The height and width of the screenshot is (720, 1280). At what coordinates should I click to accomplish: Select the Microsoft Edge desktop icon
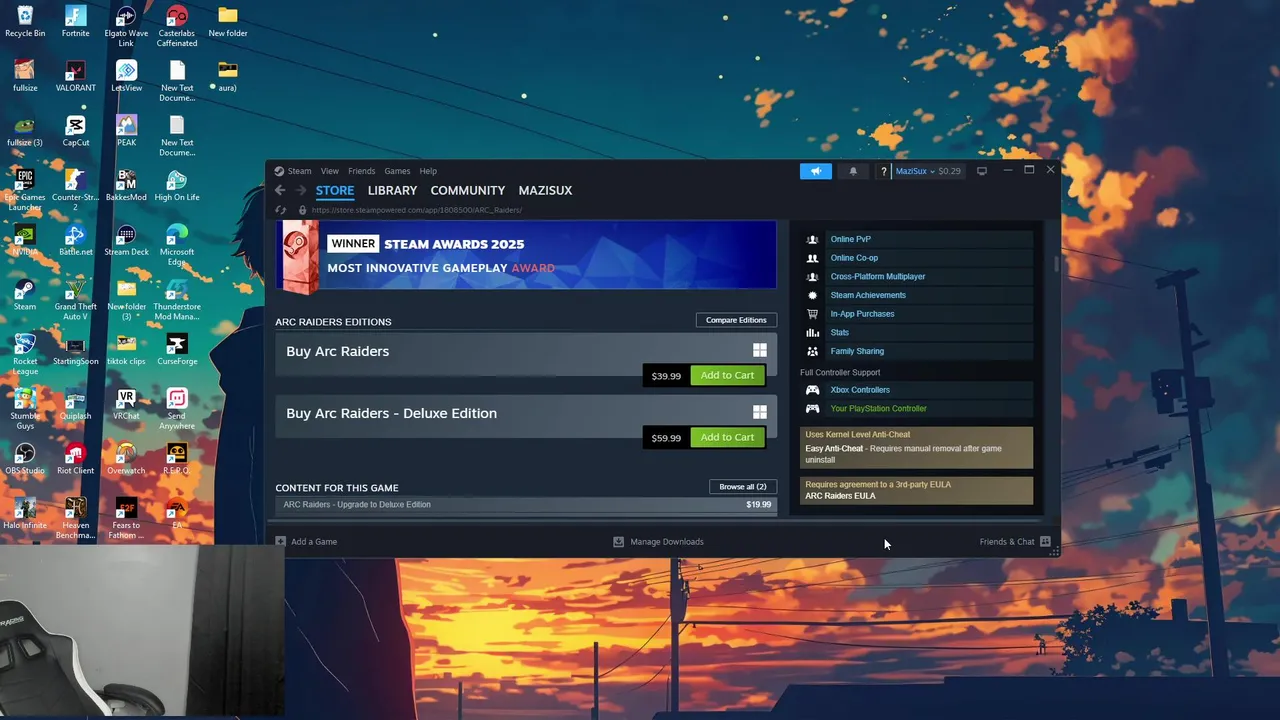point(177,245)
